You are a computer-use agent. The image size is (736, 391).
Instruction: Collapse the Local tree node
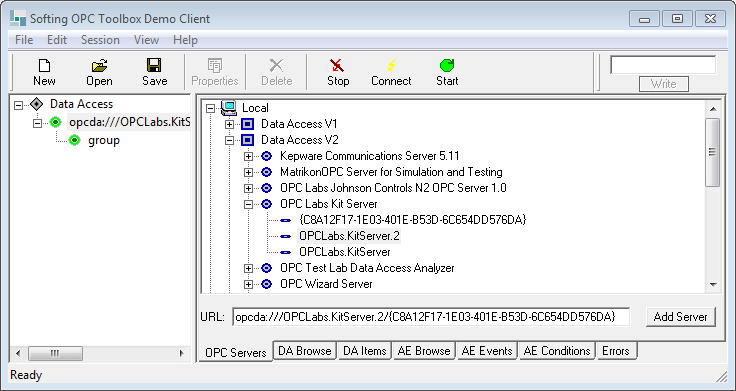(211, 108)
